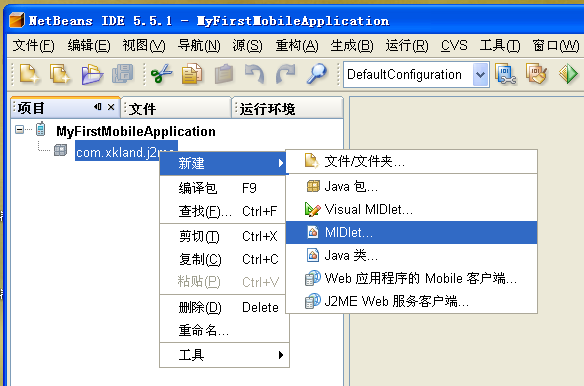Screen dimensions: 584x386
Task: Click the Open Project folder icon
Action: click(92, 74)
